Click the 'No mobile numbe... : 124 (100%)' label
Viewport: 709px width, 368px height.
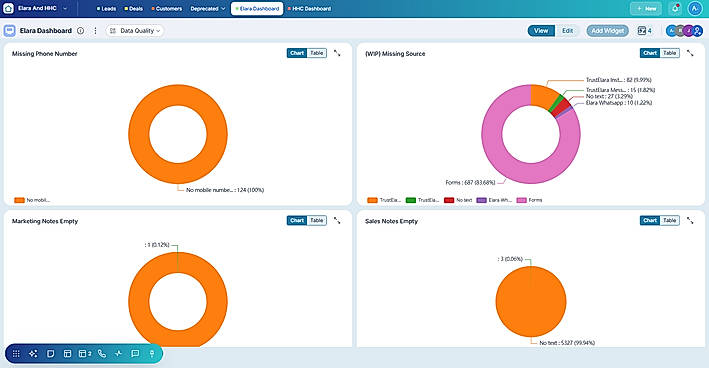pyautogui.click(x=225, y=190)
